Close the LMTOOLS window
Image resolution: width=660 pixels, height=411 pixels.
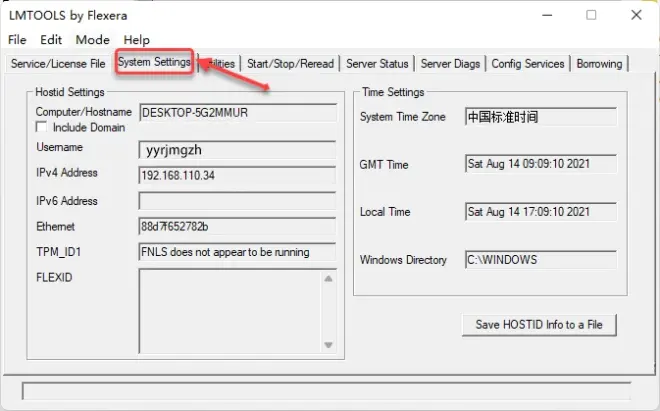click(x=636, y=15)
